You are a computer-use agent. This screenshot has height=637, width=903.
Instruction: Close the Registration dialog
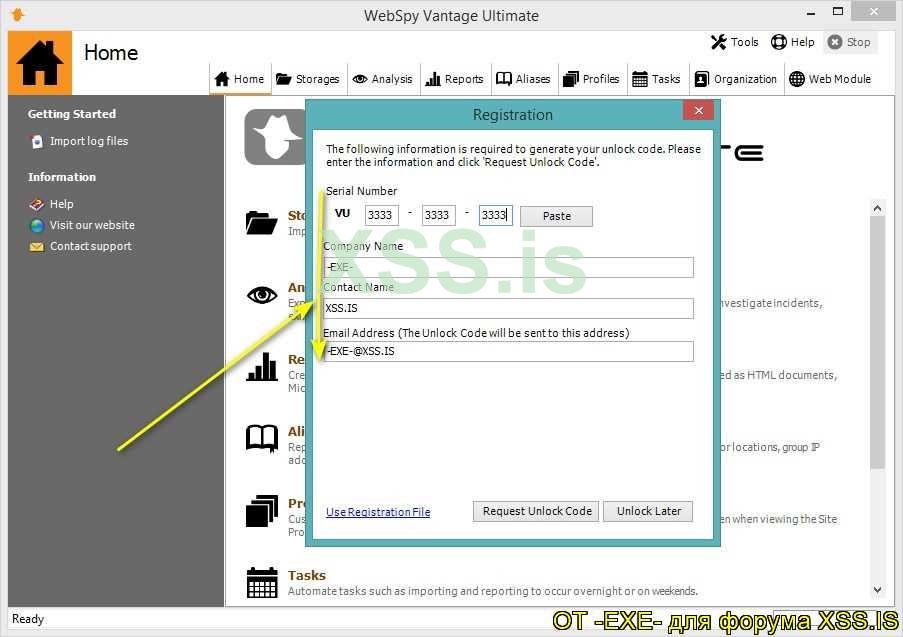[x=699, y=111]
